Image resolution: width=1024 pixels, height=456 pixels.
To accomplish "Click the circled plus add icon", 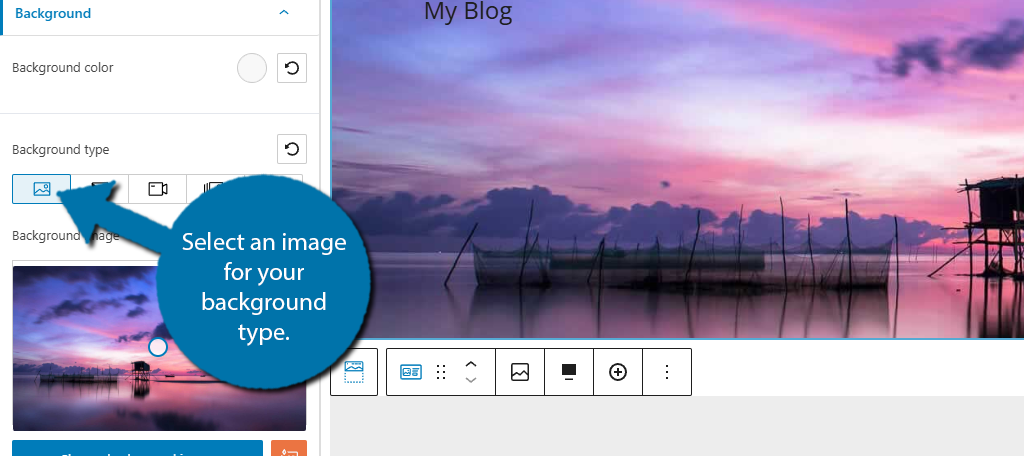I will pyautogui.click(x=618, y=372).
